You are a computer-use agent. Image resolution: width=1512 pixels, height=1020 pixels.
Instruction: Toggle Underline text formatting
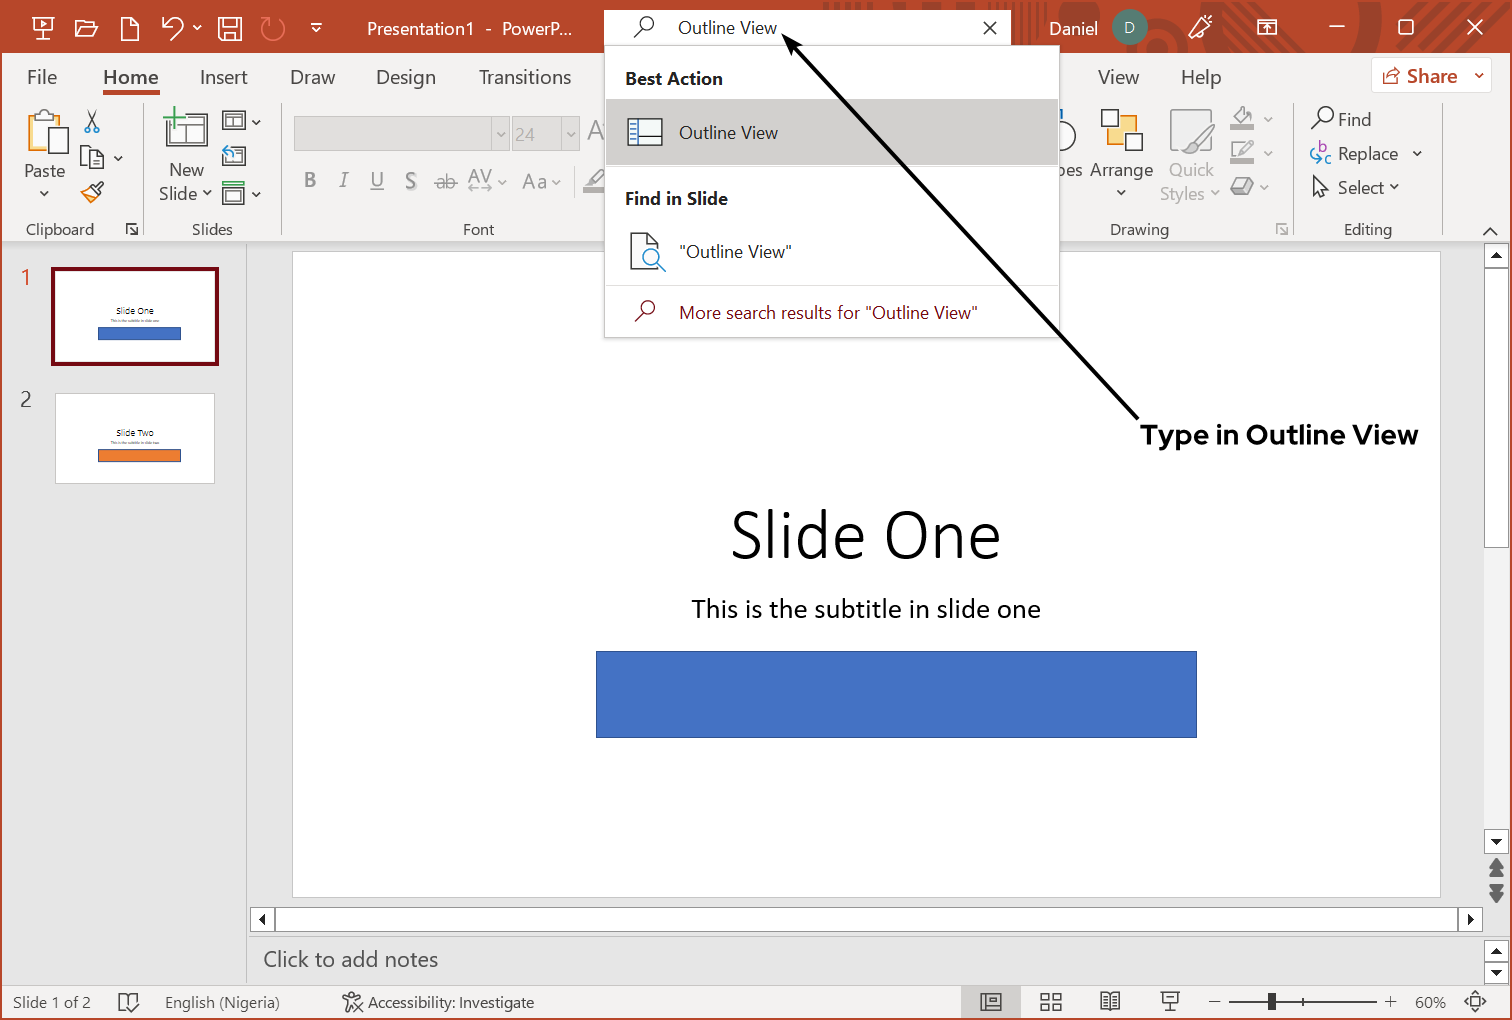pyautogui.click(x=377, y=180)
